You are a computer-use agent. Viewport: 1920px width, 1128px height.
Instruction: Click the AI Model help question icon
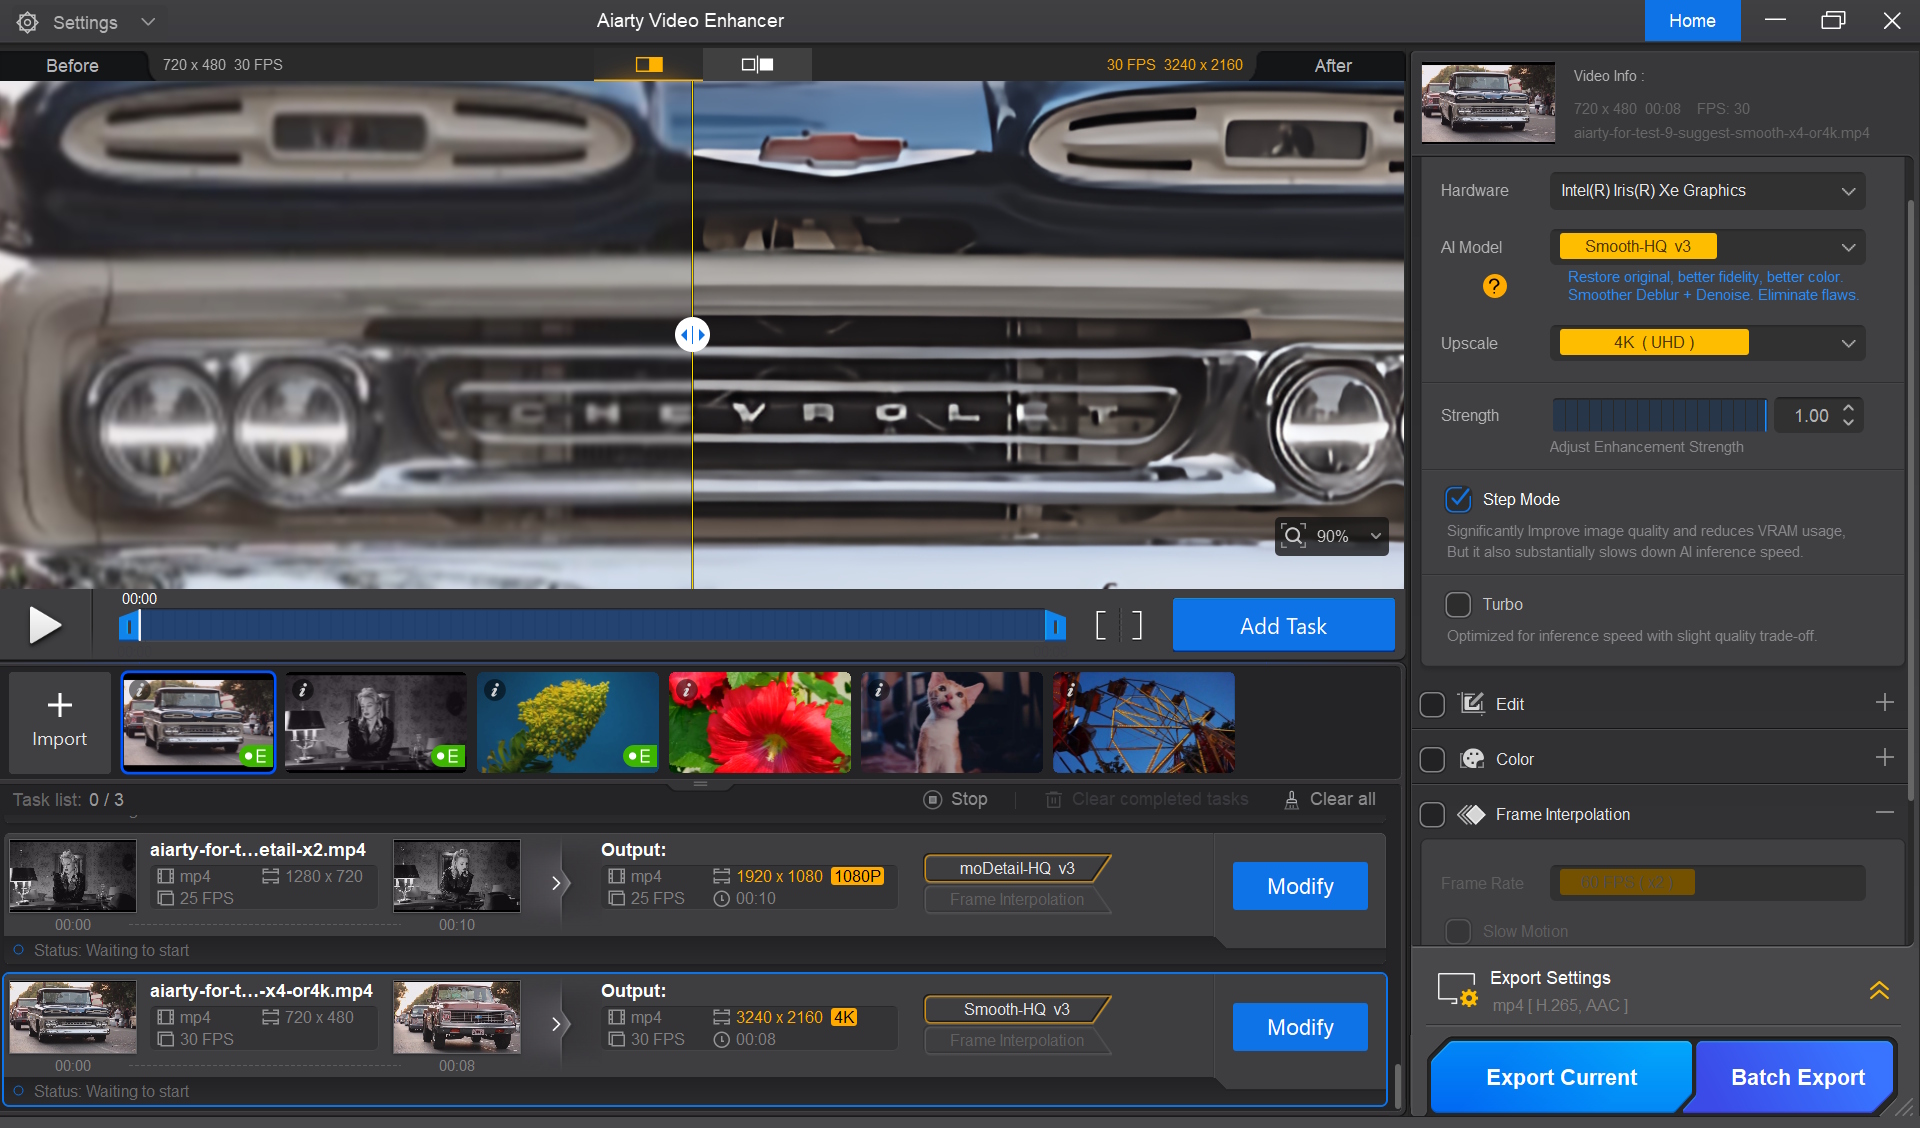click(x=1494, y=286)
